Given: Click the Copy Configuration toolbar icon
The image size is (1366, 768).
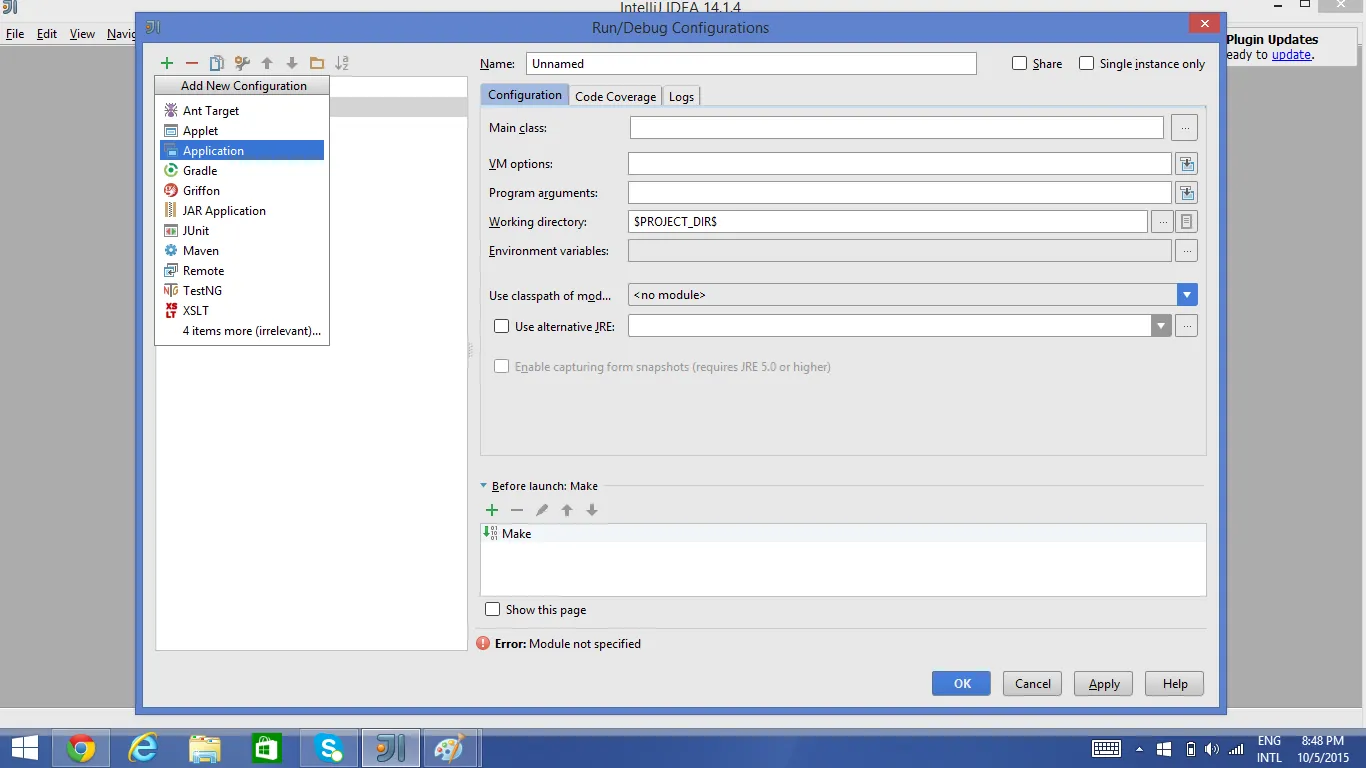Looking at the screenshot, I should 216,63.
